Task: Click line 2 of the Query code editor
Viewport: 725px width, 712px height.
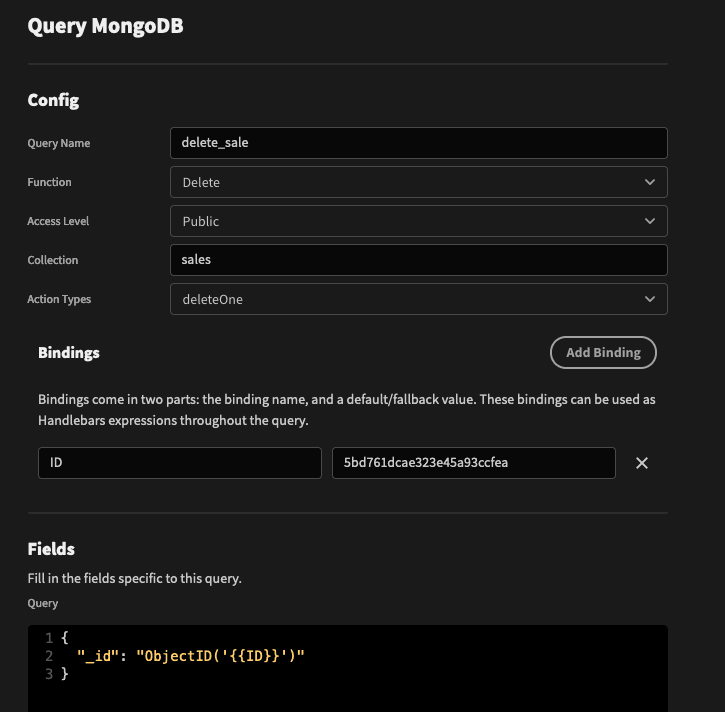Action: (190, 656)
